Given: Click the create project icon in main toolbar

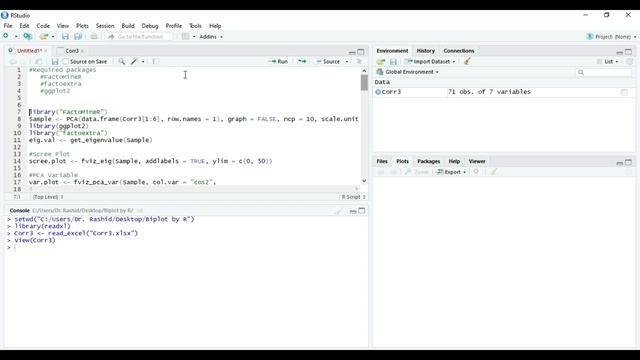Looking at the screenshot, I should [x=28, y=36].
